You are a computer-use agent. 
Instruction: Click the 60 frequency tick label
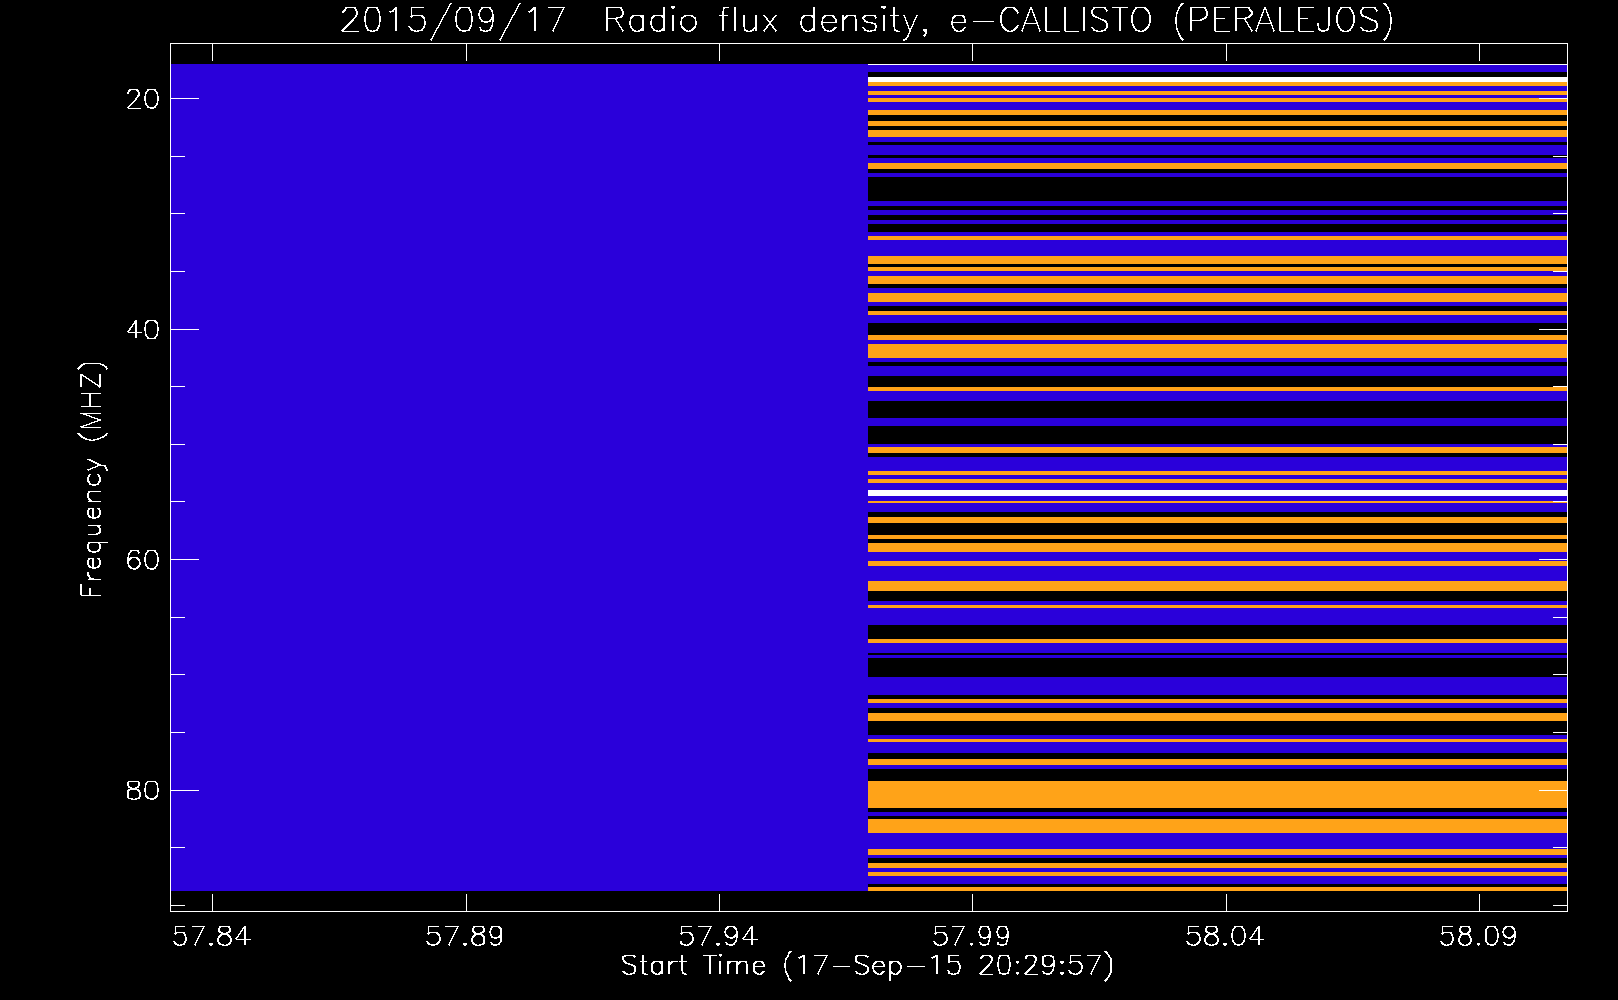(x=143, y=560)
